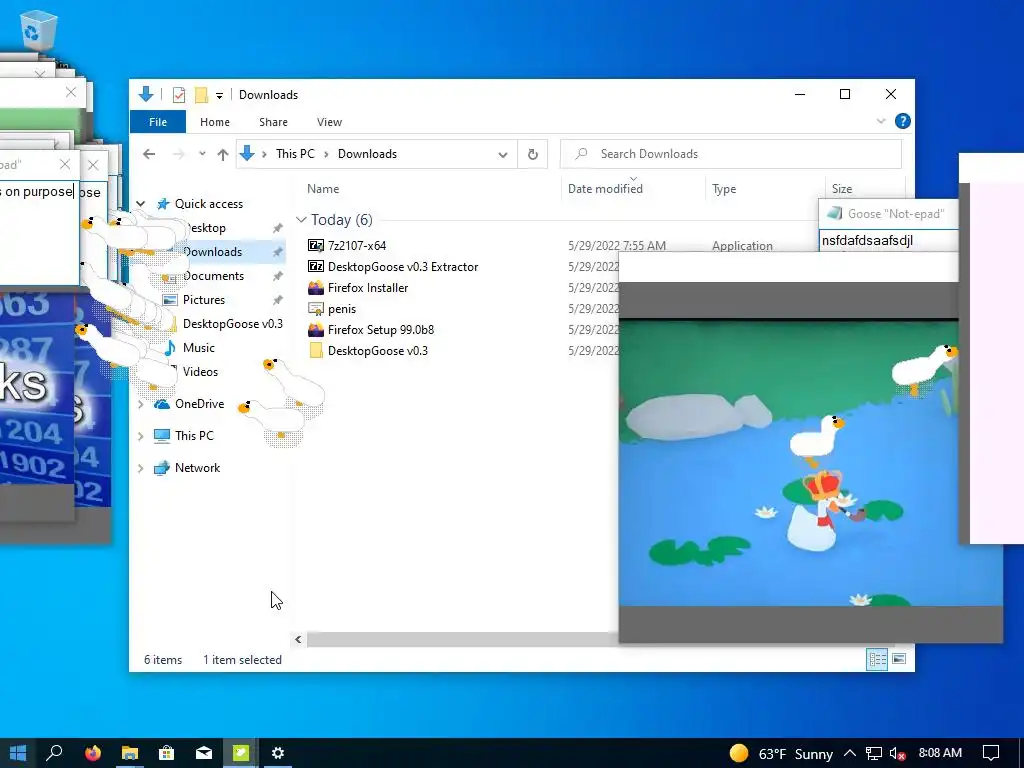The height and width of the screenshot is (768, 1024).
Task: Select Pictures in navigation pane
Action: pos(204,300)
